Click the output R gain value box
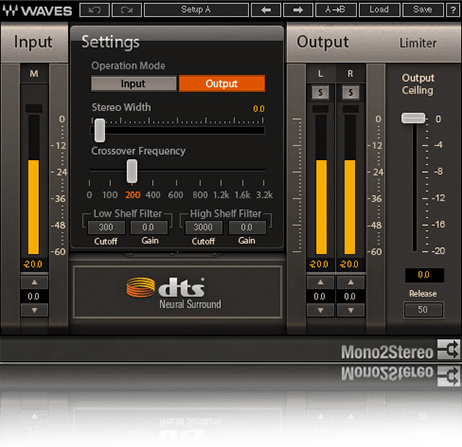 click(x=350, y=296)
